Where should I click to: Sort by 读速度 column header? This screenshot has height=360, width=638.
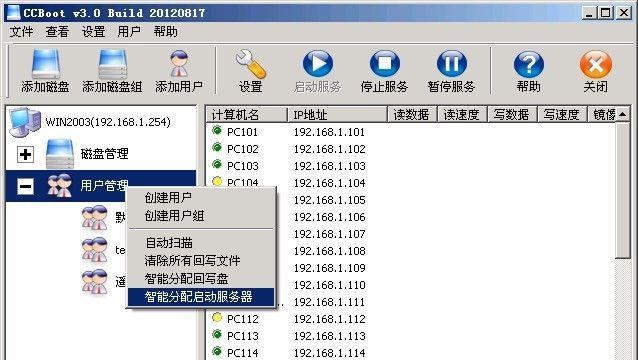(x=462, y=115)
